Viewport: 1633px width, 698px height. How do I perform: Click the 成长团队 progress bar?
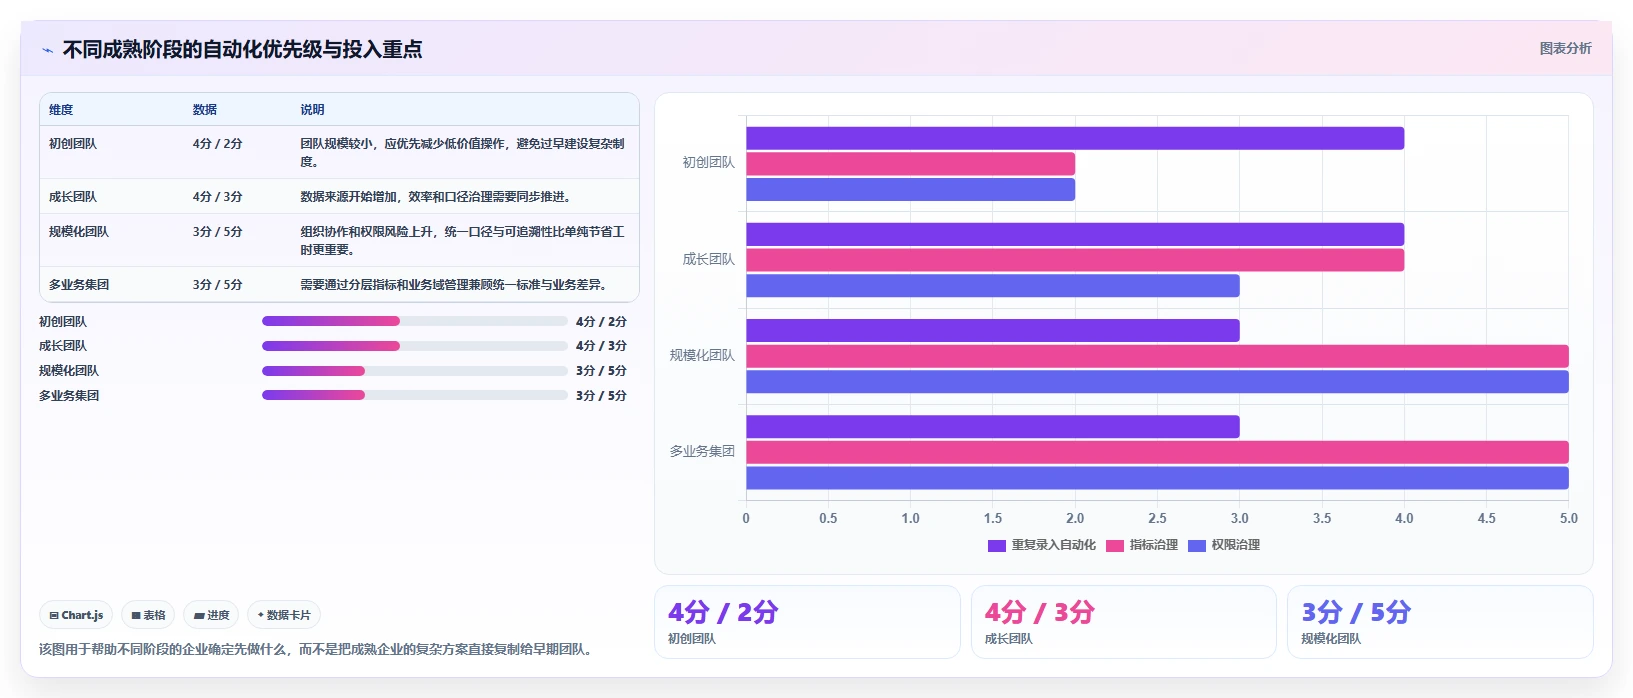click(x=415, y=346)
